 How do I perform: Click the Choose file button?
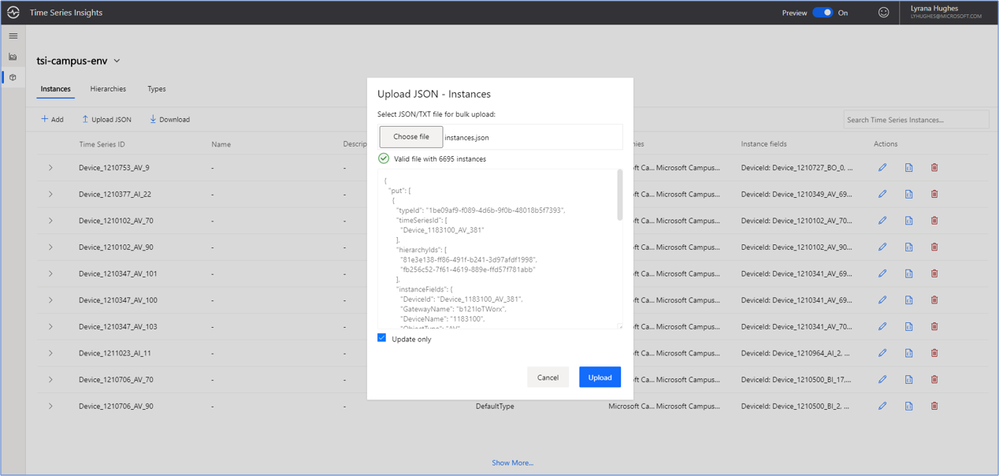coord(411,136)
